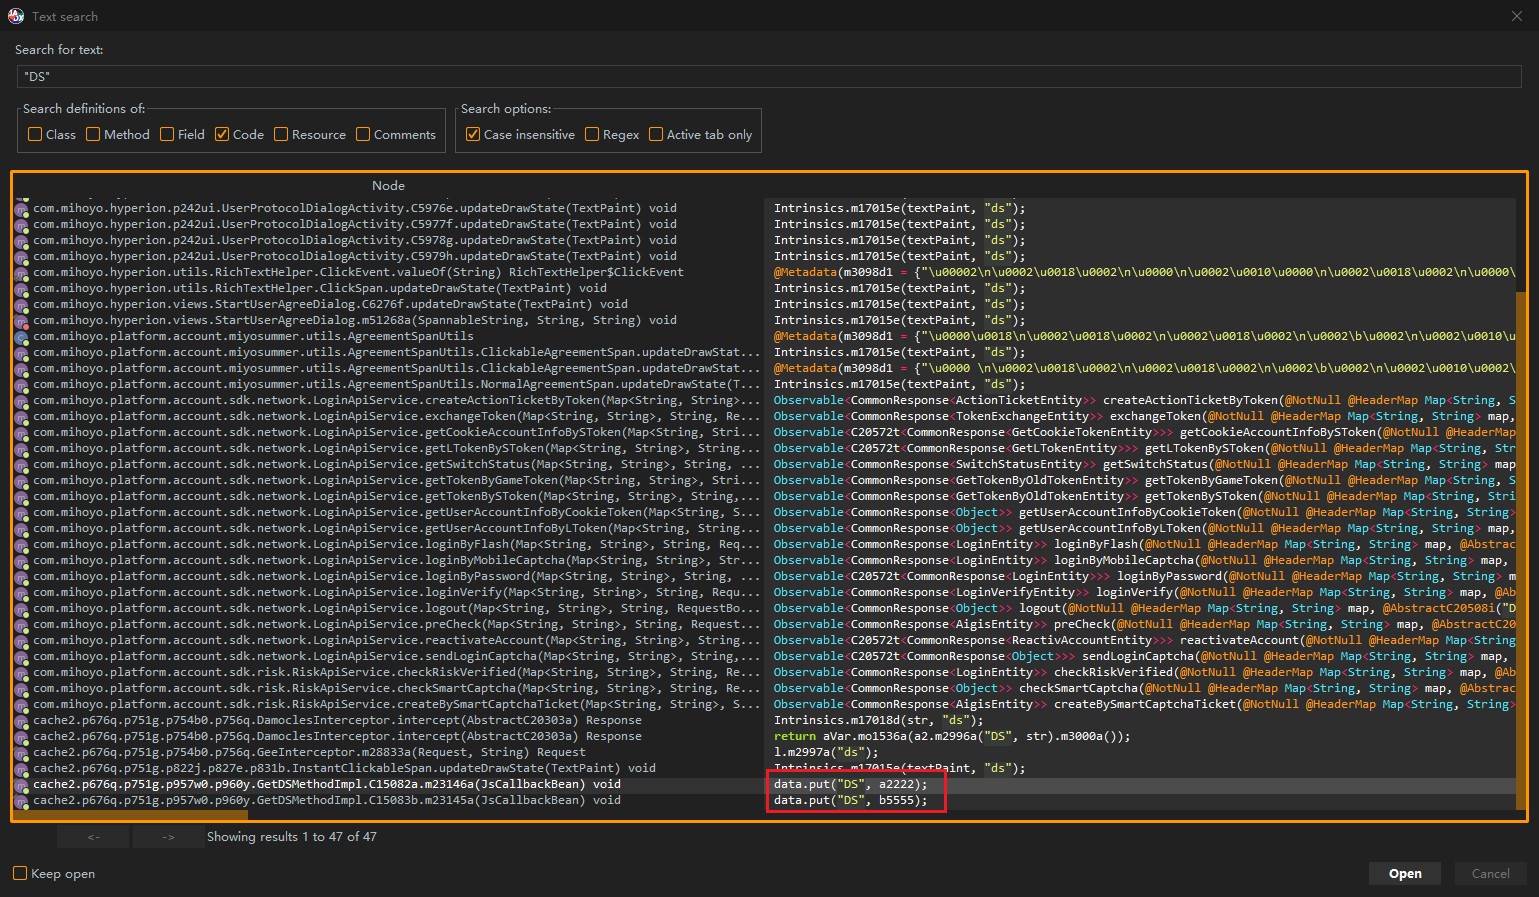The width and height of the screenshot is (1539, 897).
Task: Click method icon of NormalAgreementSpan.updateDrawState row
Action: pos(22,385)
